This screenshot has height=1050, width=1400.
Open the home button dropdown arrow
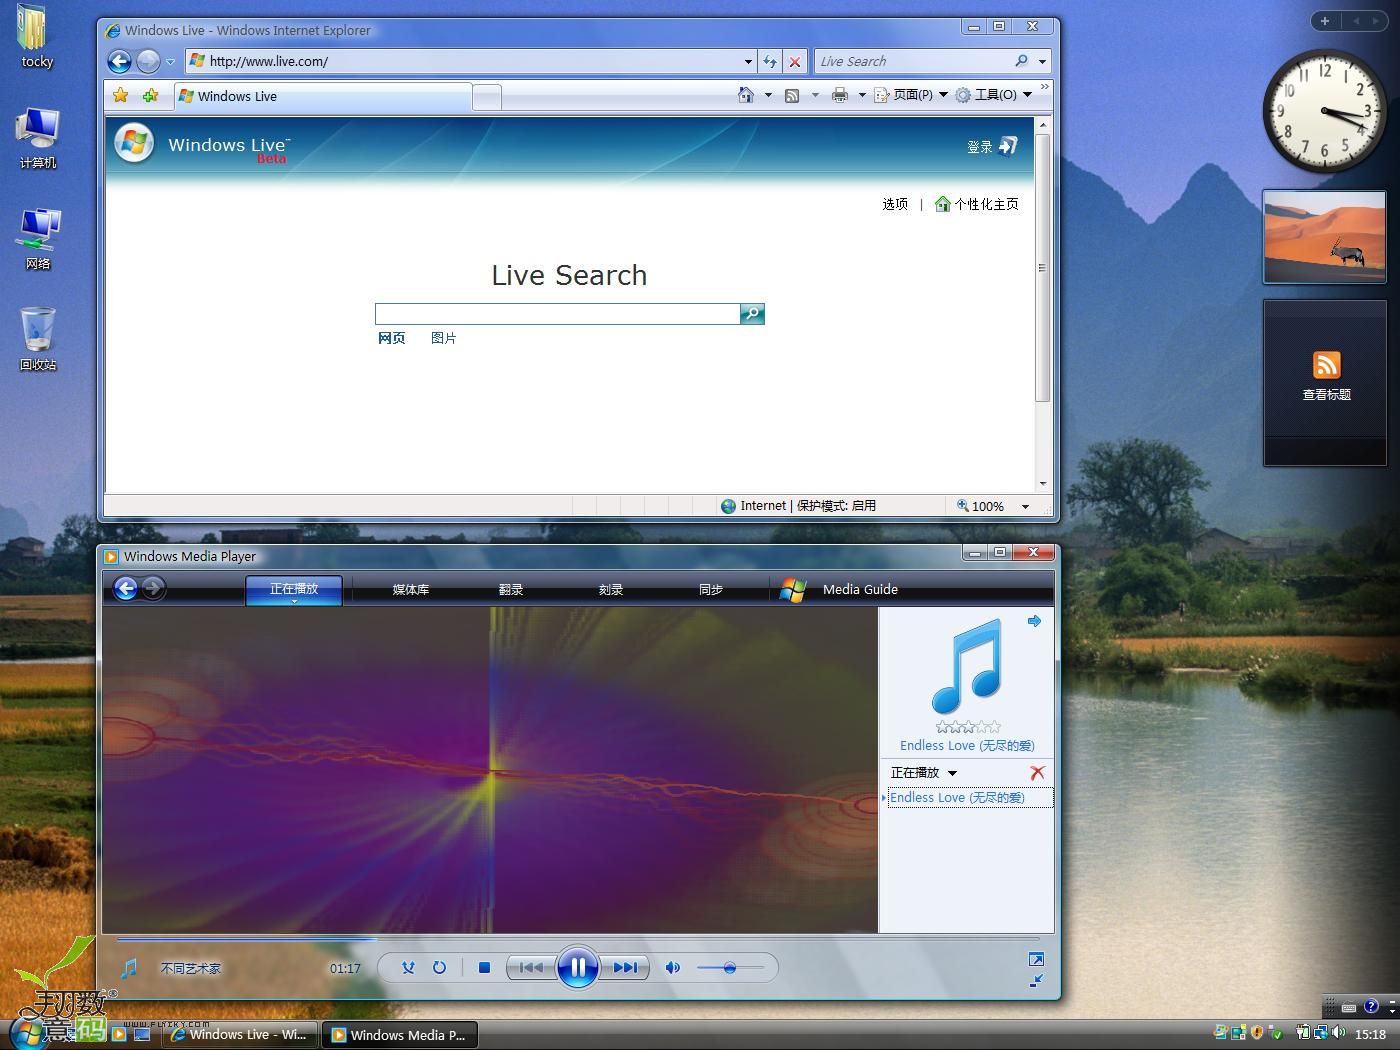click(768, 95)
